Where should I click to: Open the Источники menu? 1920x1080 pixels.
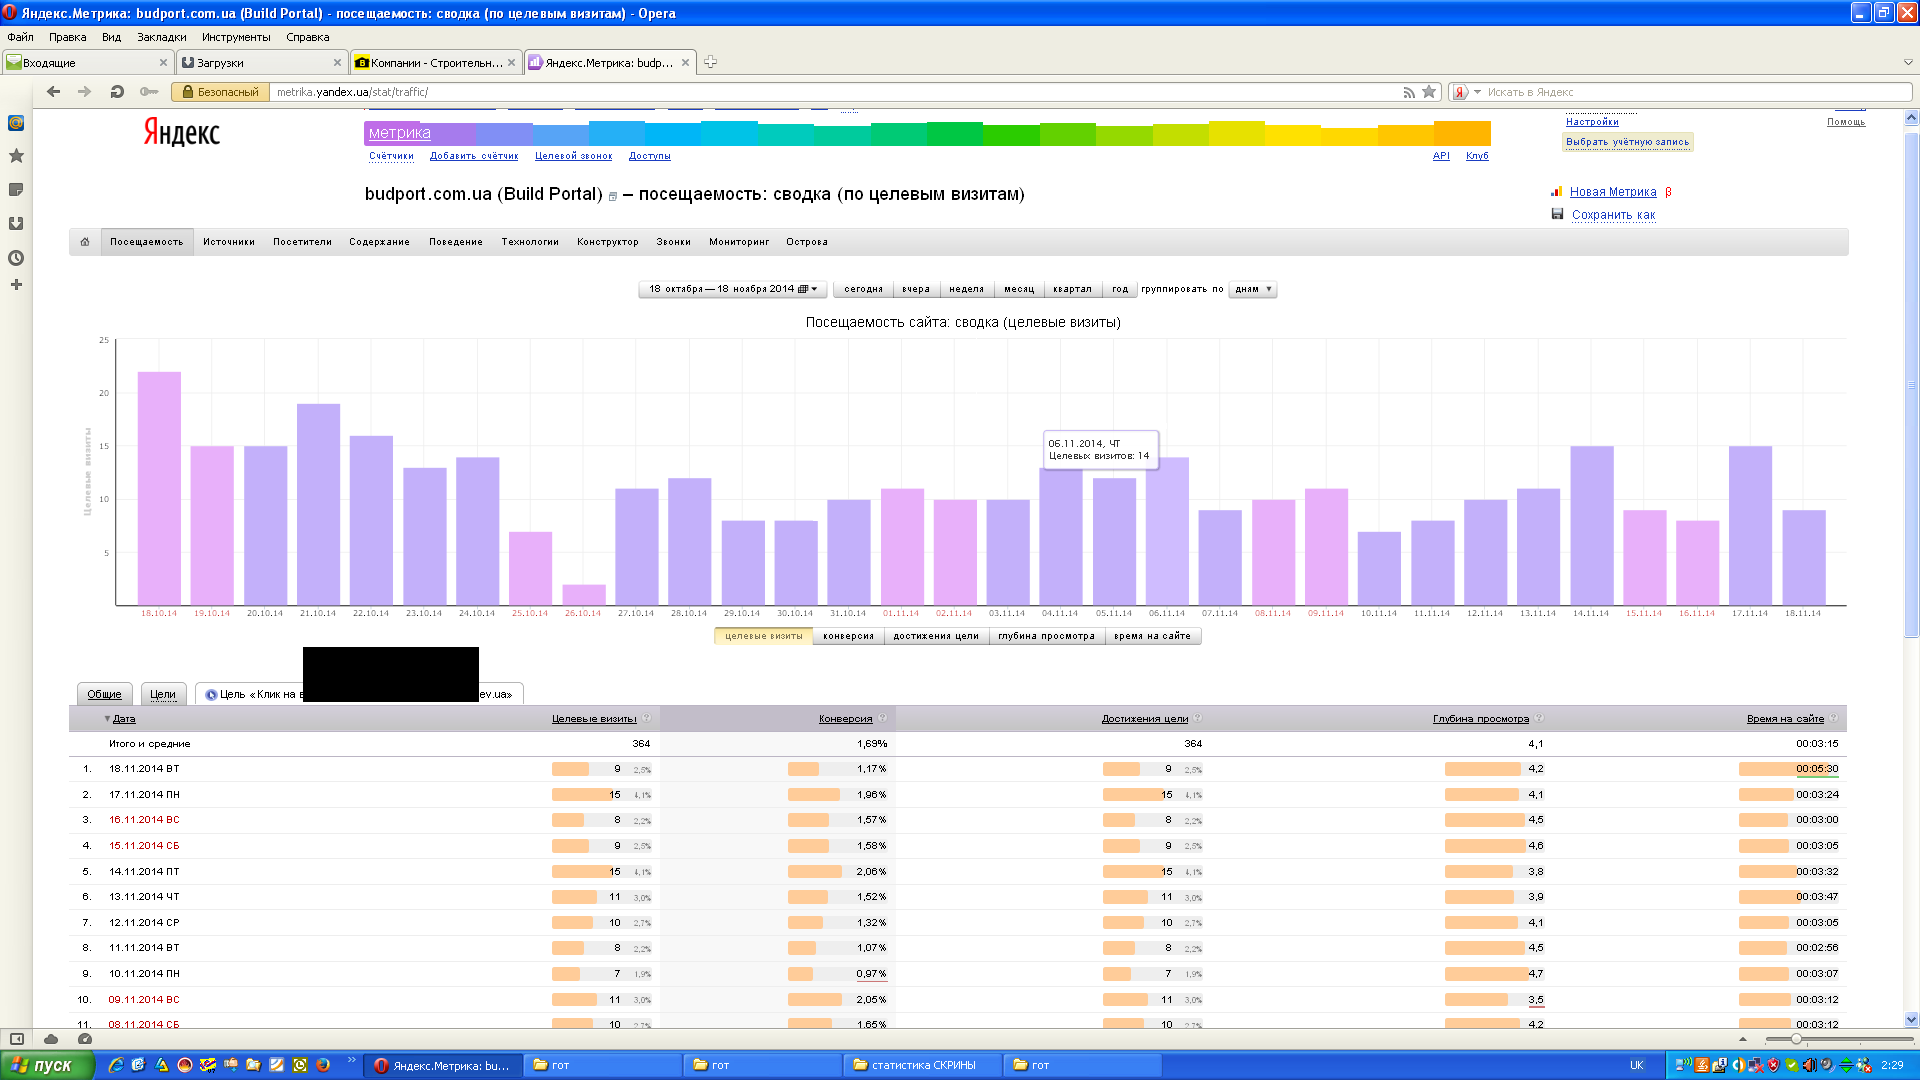[229, 242]
